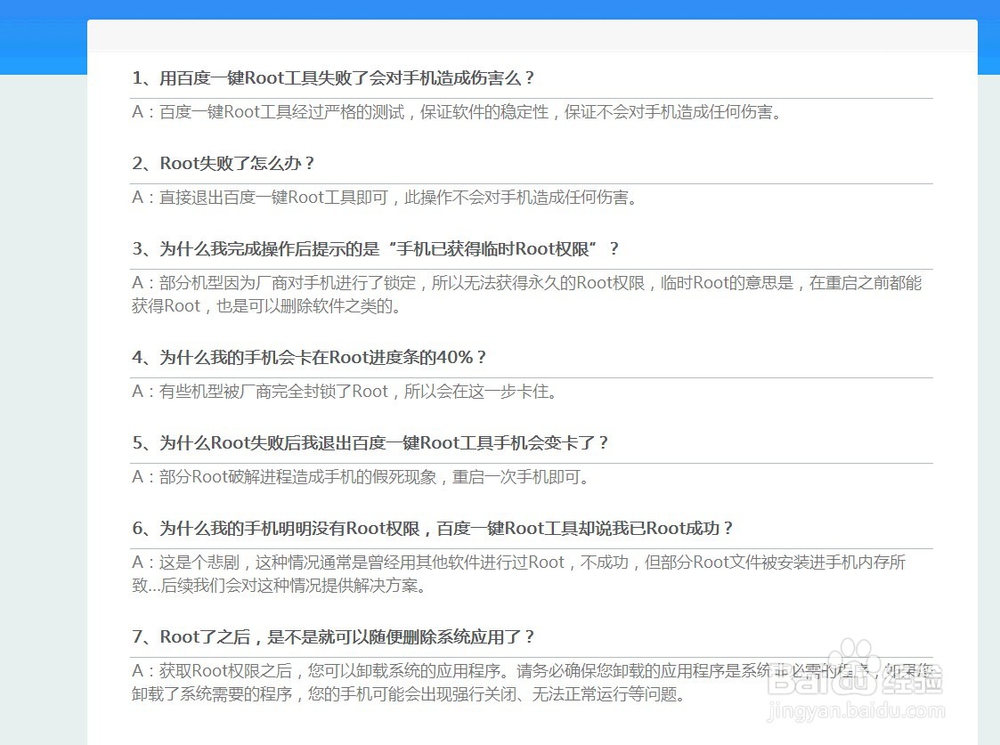Click answer line 卸载了系统需要的程序

[408, 694]
